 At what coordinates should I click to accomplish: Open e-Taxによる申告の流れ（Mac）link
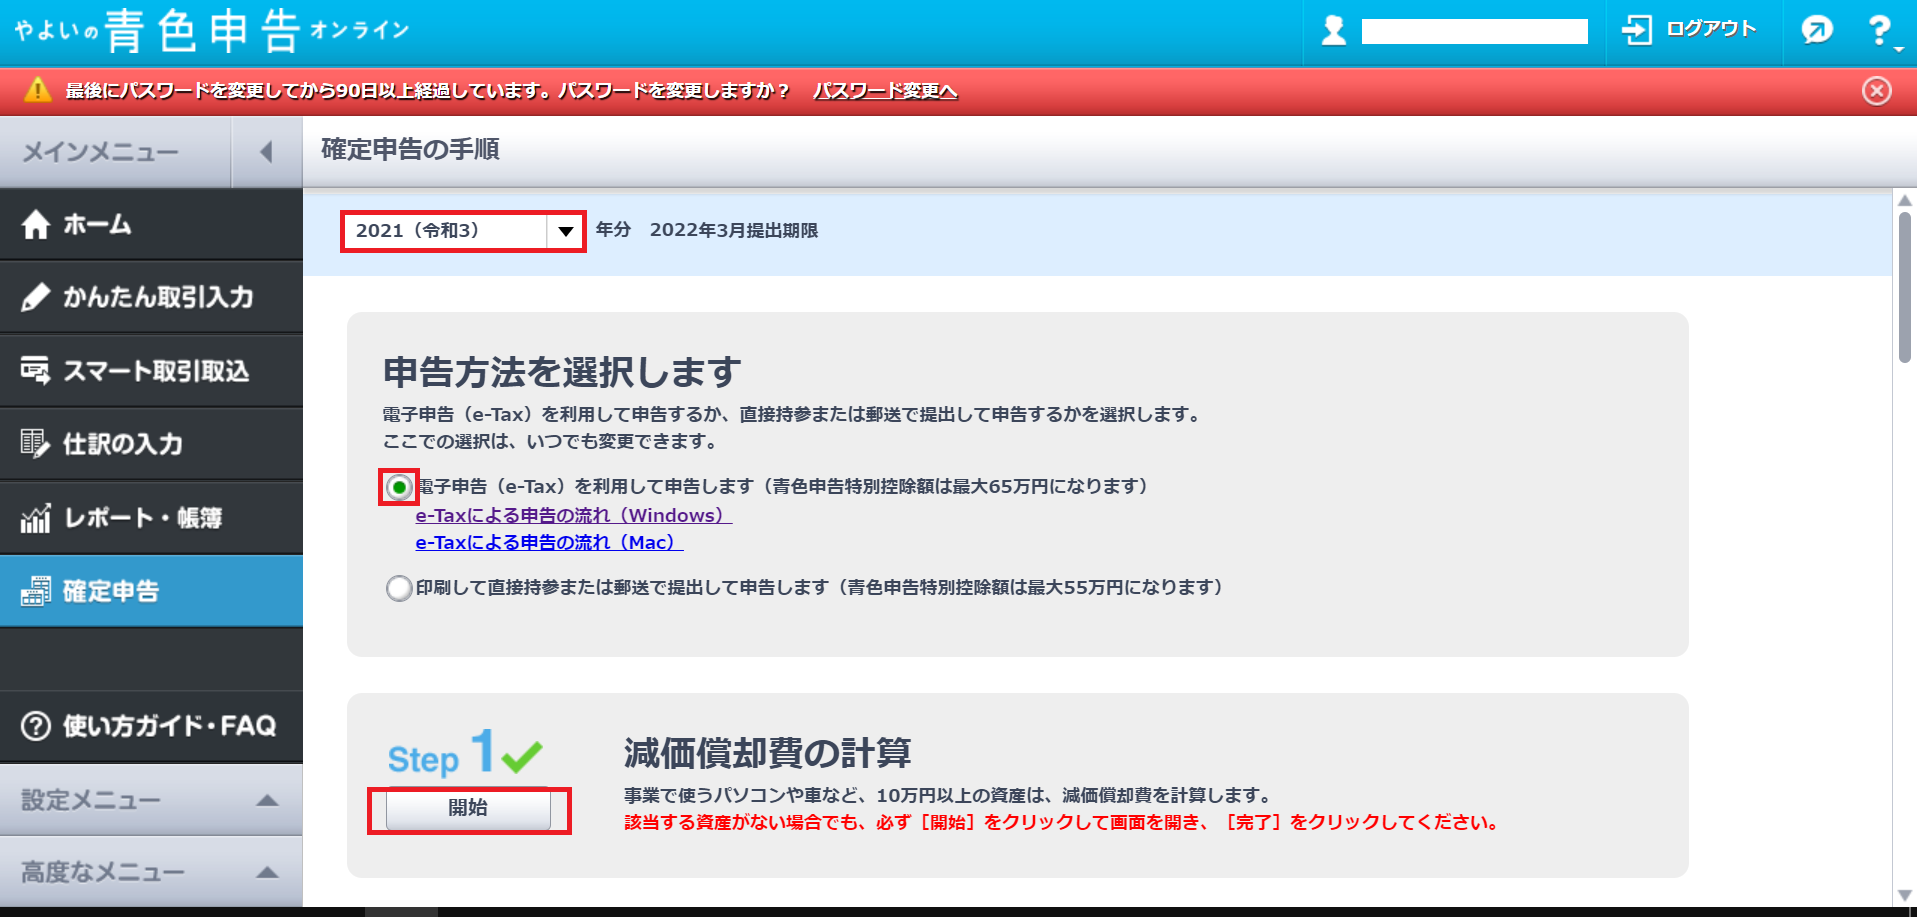click(549, 542)
